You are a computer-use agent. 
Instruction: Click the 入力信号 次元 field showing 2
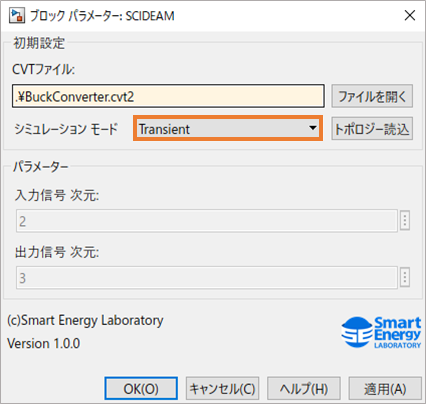pos(207,221)
